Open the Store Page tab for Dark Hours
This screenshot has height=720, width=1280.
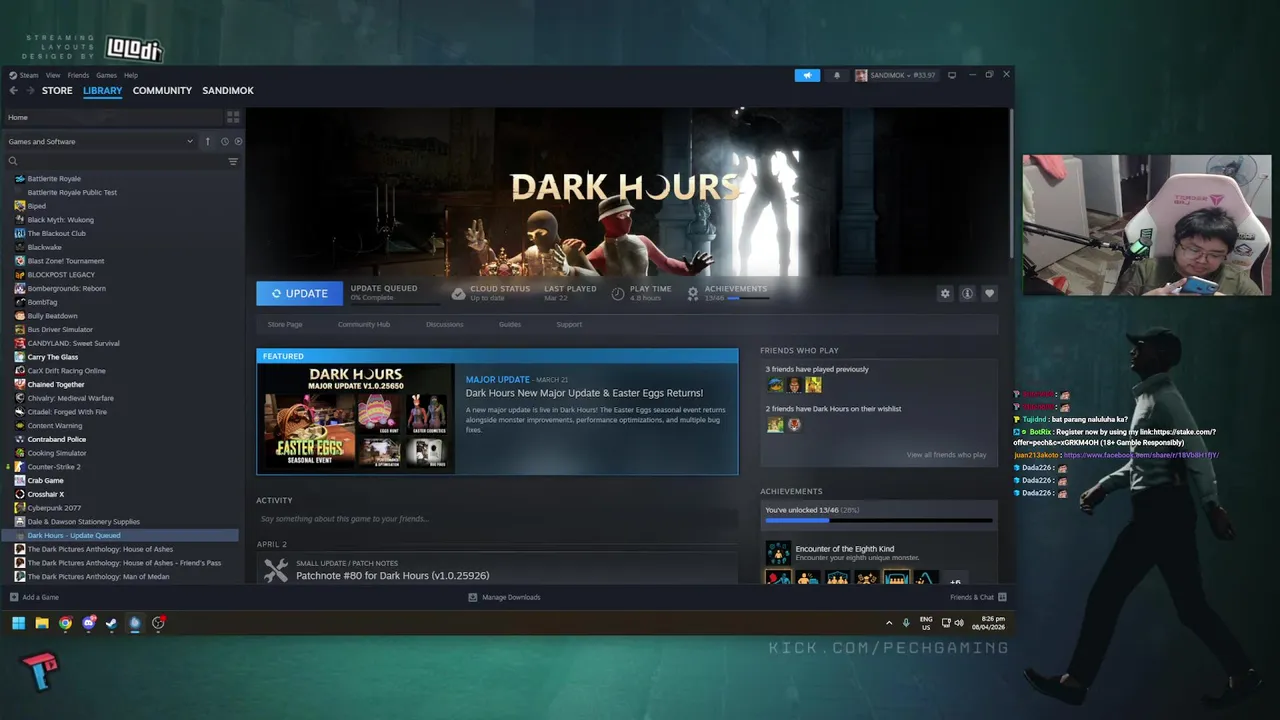(285, 324)
